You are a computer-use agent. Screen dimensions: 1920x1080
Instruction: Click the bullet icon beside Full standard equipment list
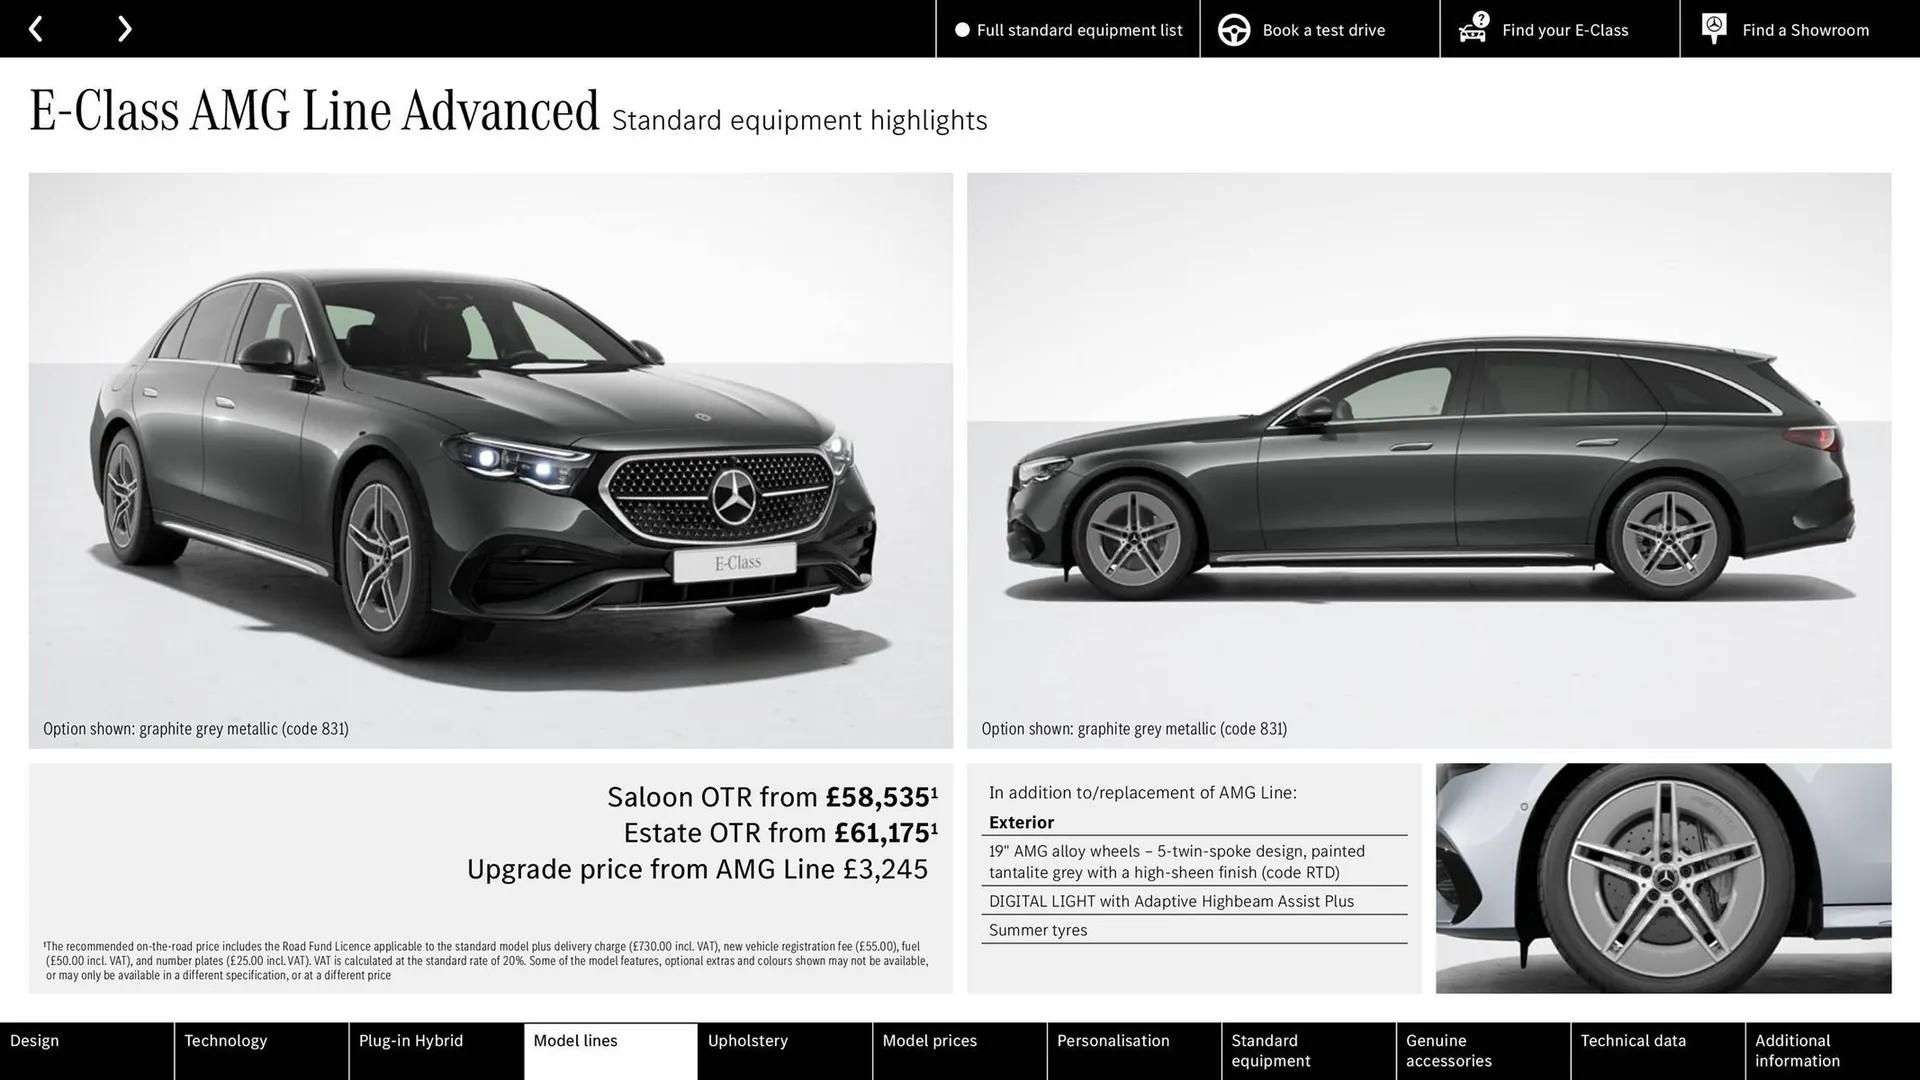click(x=962, y=30)
